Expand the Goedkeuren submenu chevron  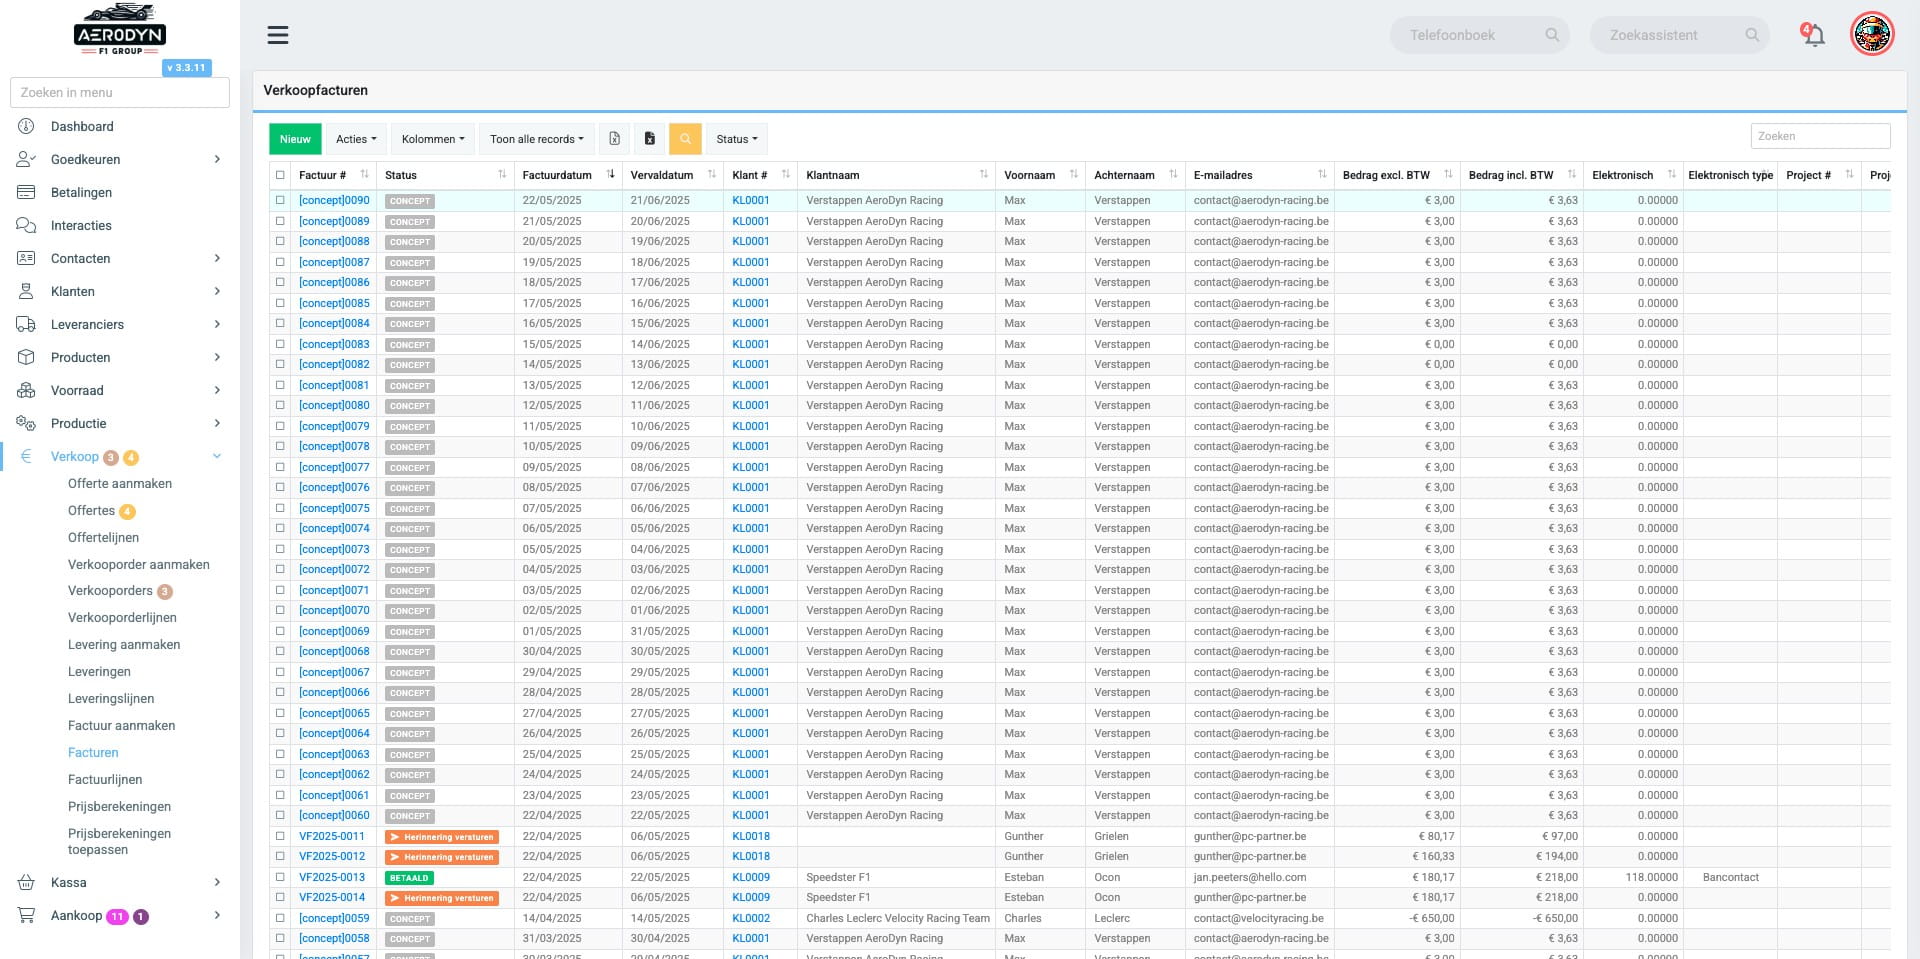pos(217,159)
